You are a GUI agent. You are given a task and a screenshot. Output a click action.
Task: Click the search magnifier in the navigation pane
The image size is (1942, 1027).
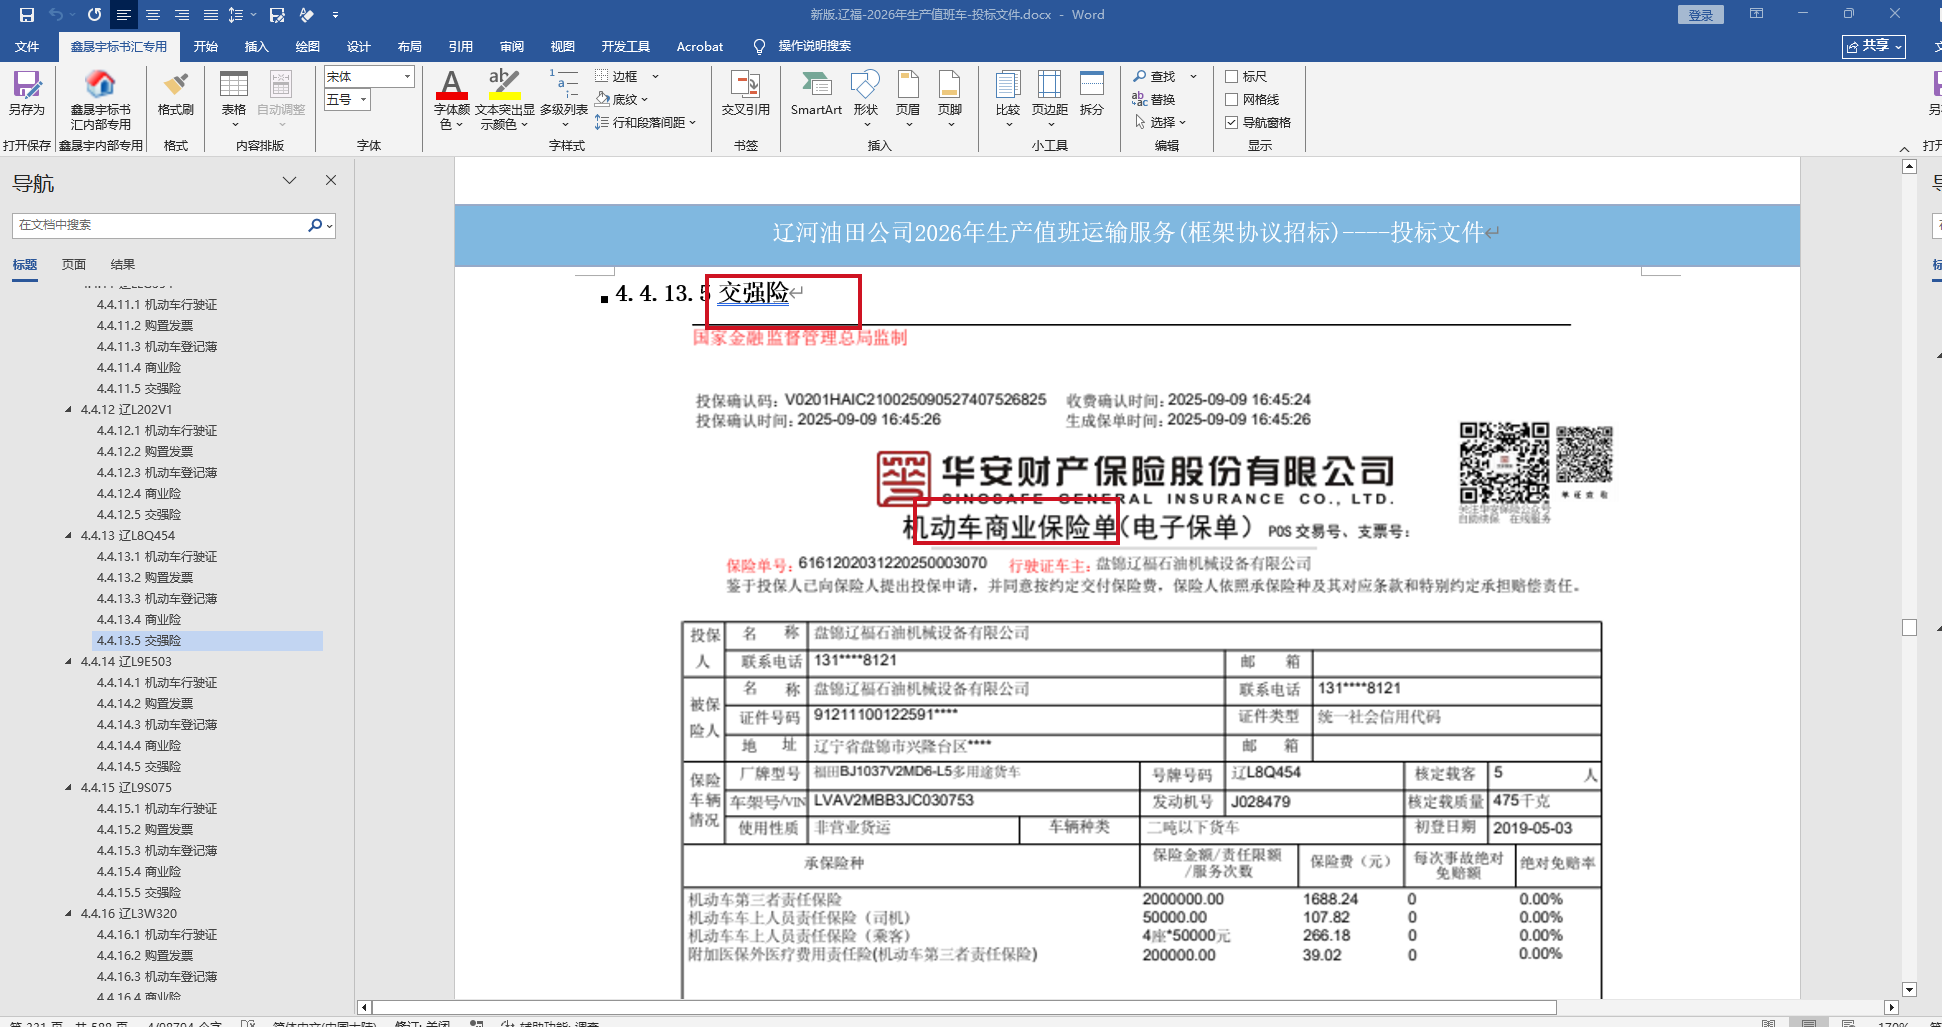[315, 225]
